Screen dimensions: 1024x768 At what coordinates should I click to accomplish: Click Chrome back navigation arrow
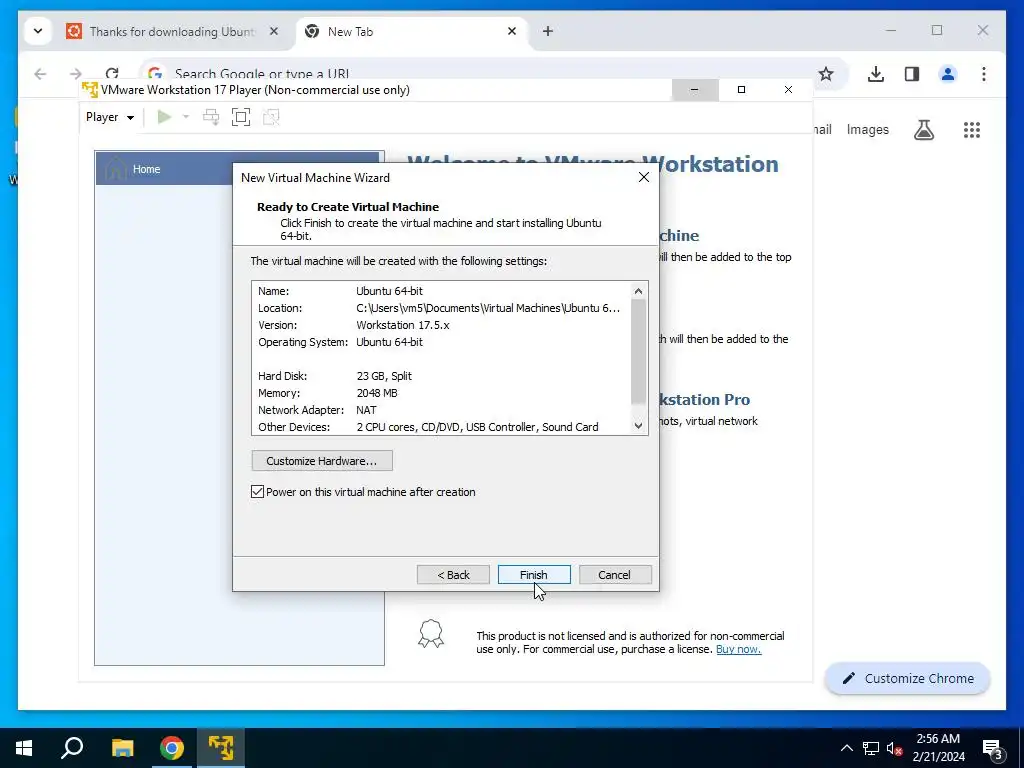coord(40,74)
